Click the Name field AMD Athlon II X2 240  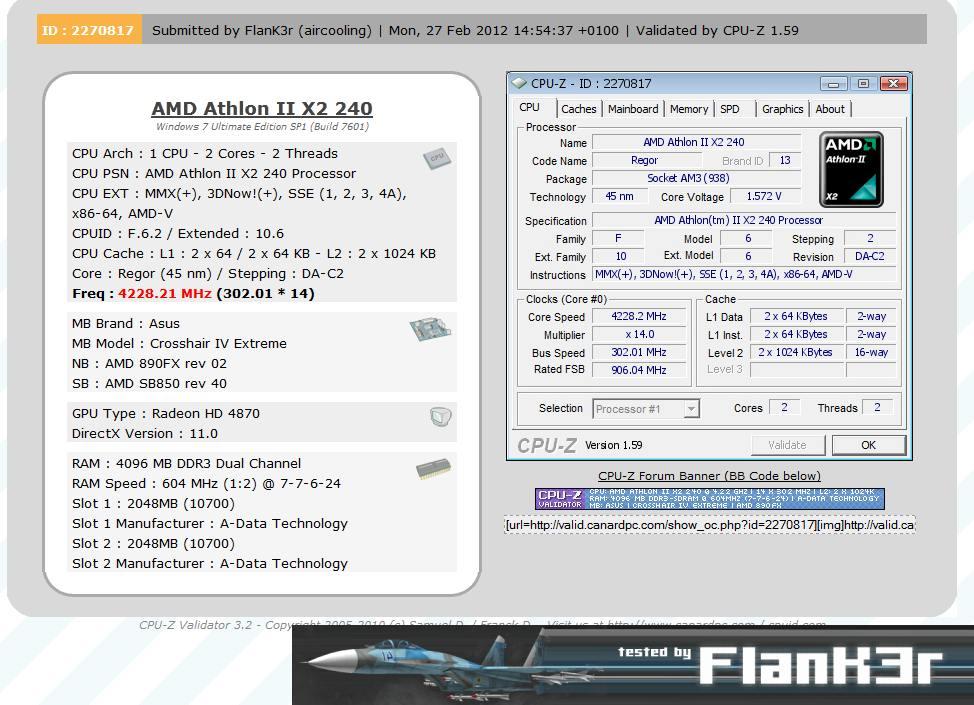click(x=696, y=142)
